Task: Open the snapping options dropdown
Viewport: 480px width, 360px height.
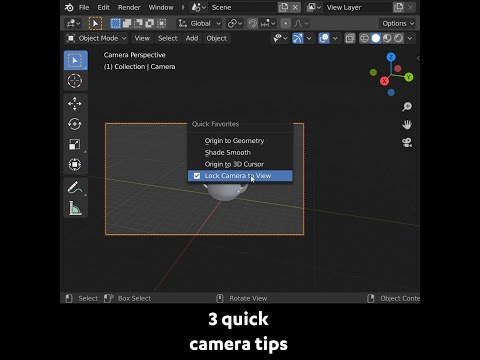Action: (x=268, y=23)
